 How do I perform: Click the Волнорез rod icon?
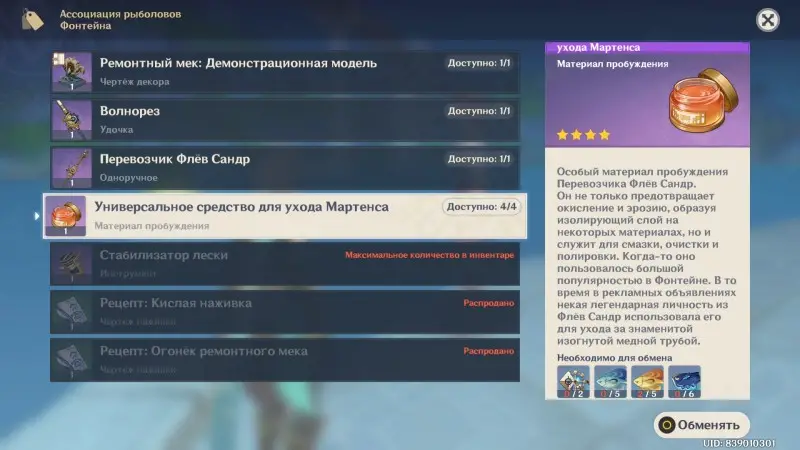point(71,120)
